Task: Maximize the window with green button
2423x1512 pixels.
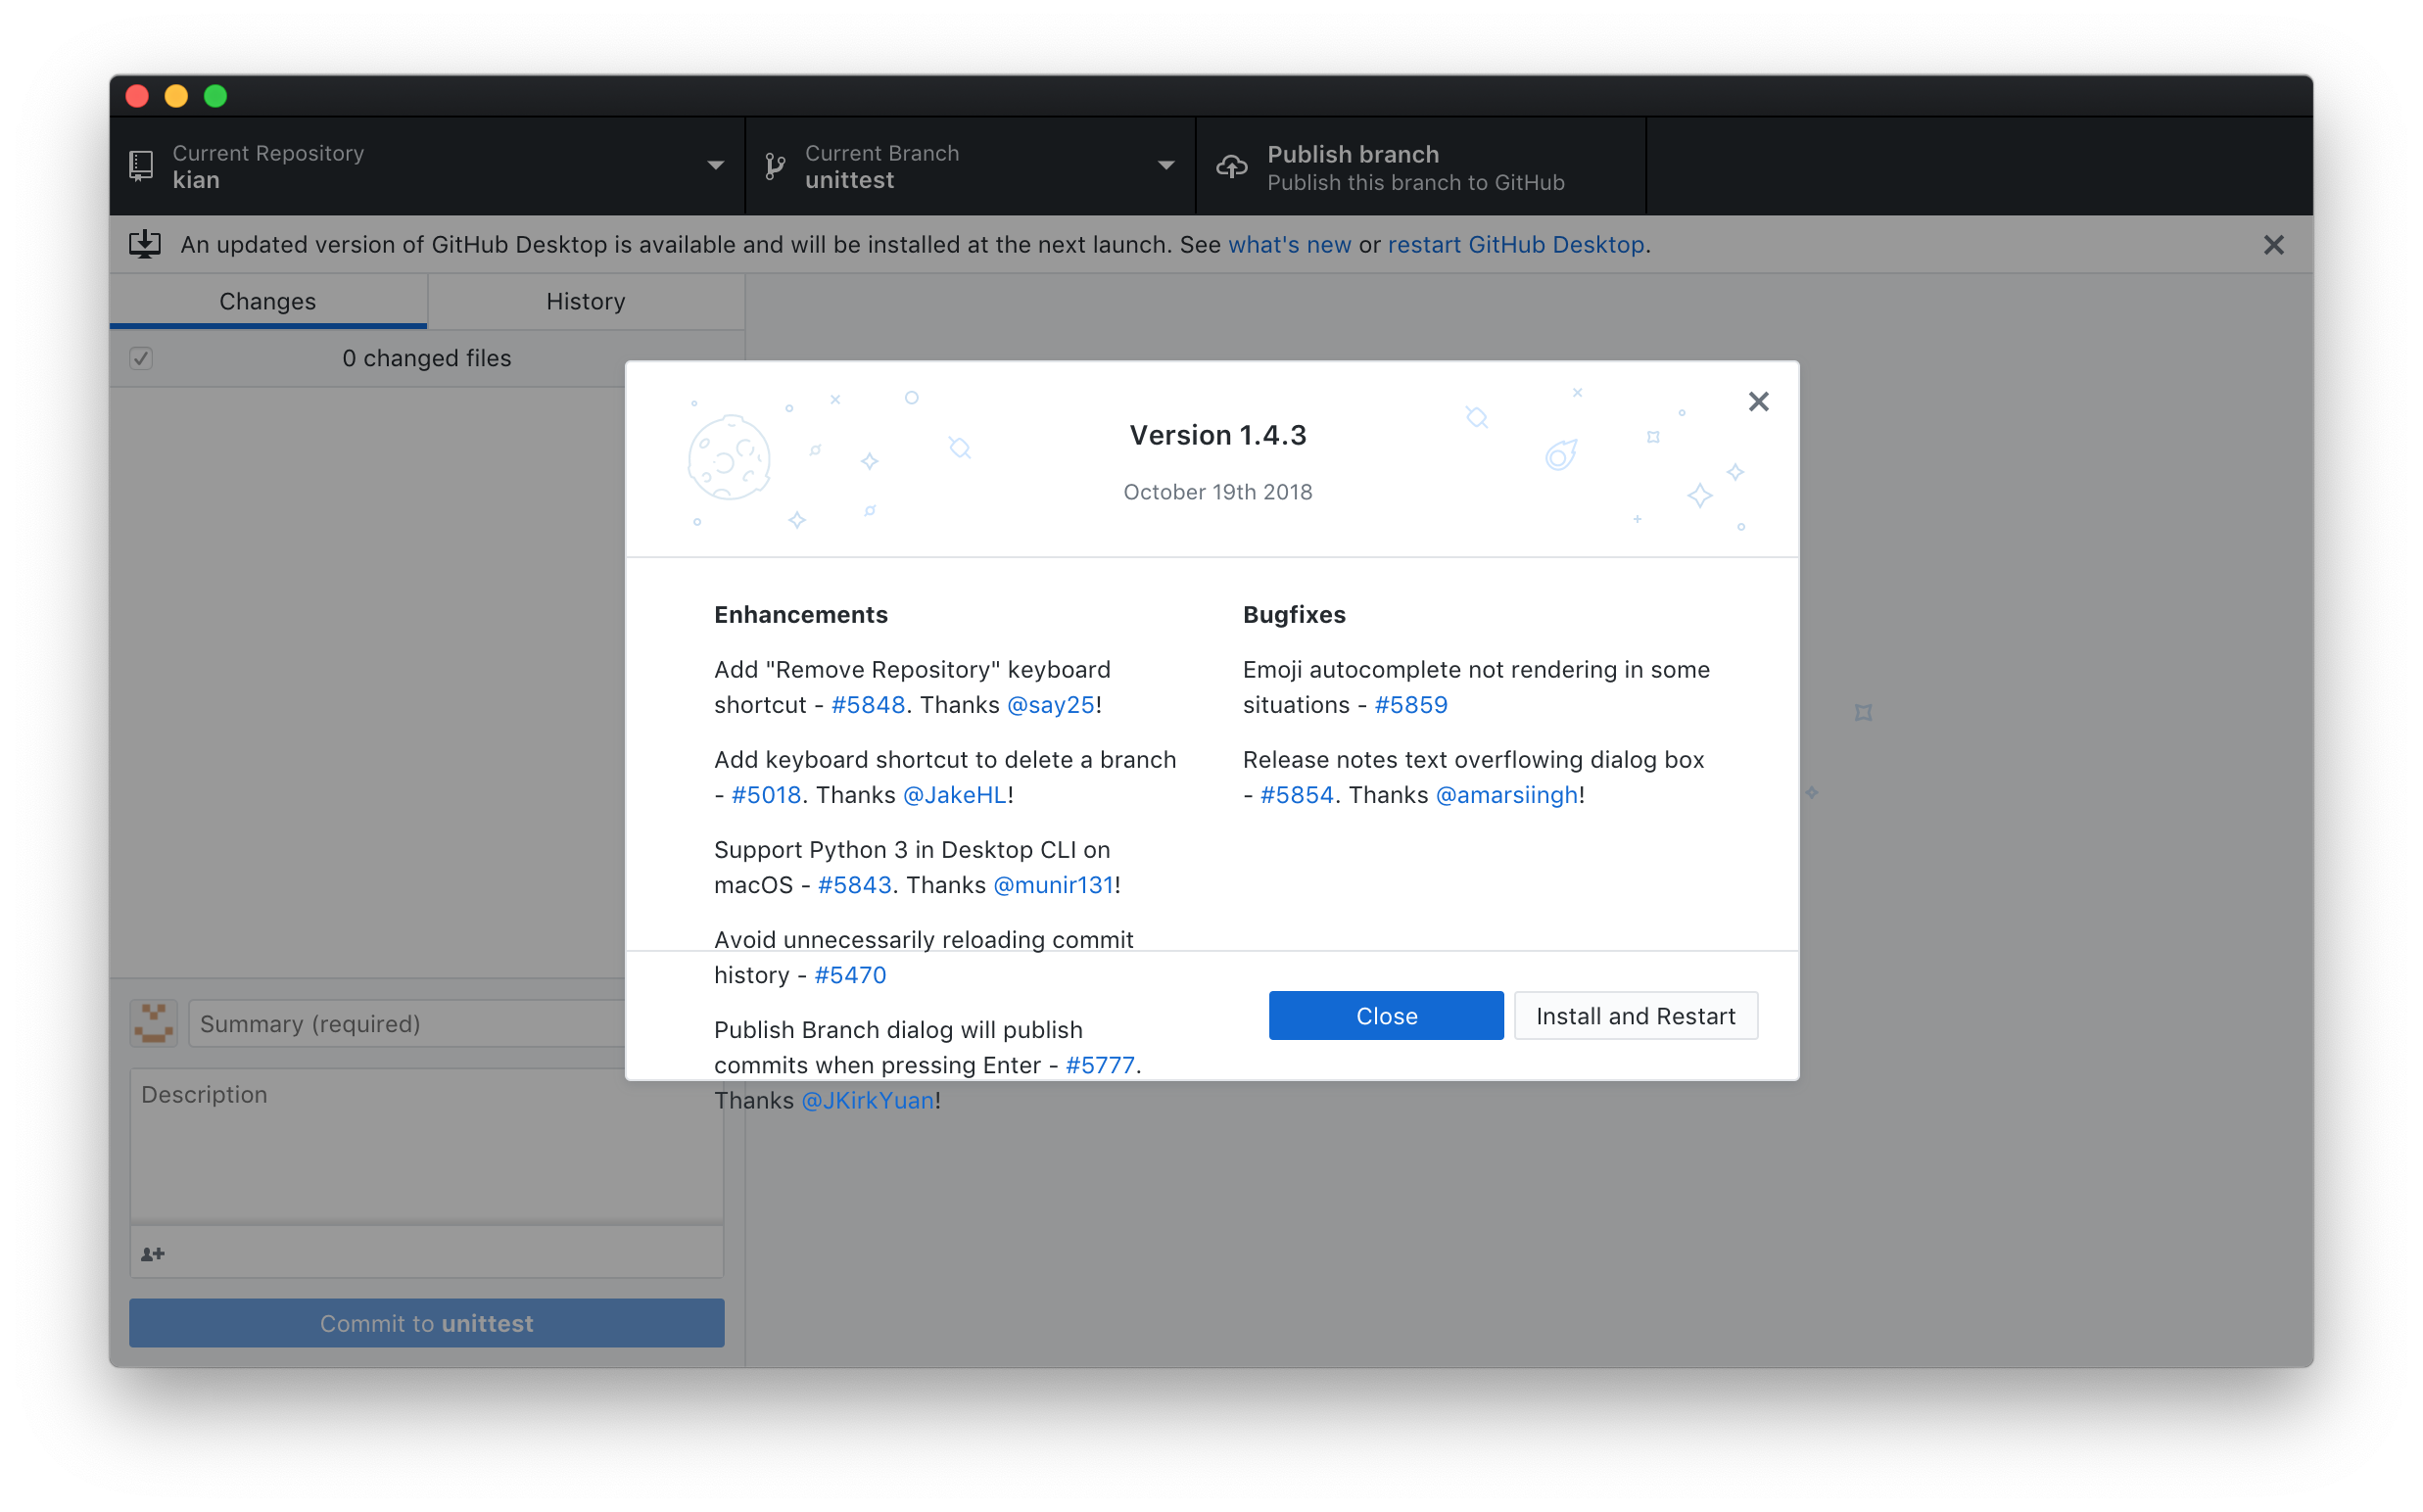Action: point(215,96)
